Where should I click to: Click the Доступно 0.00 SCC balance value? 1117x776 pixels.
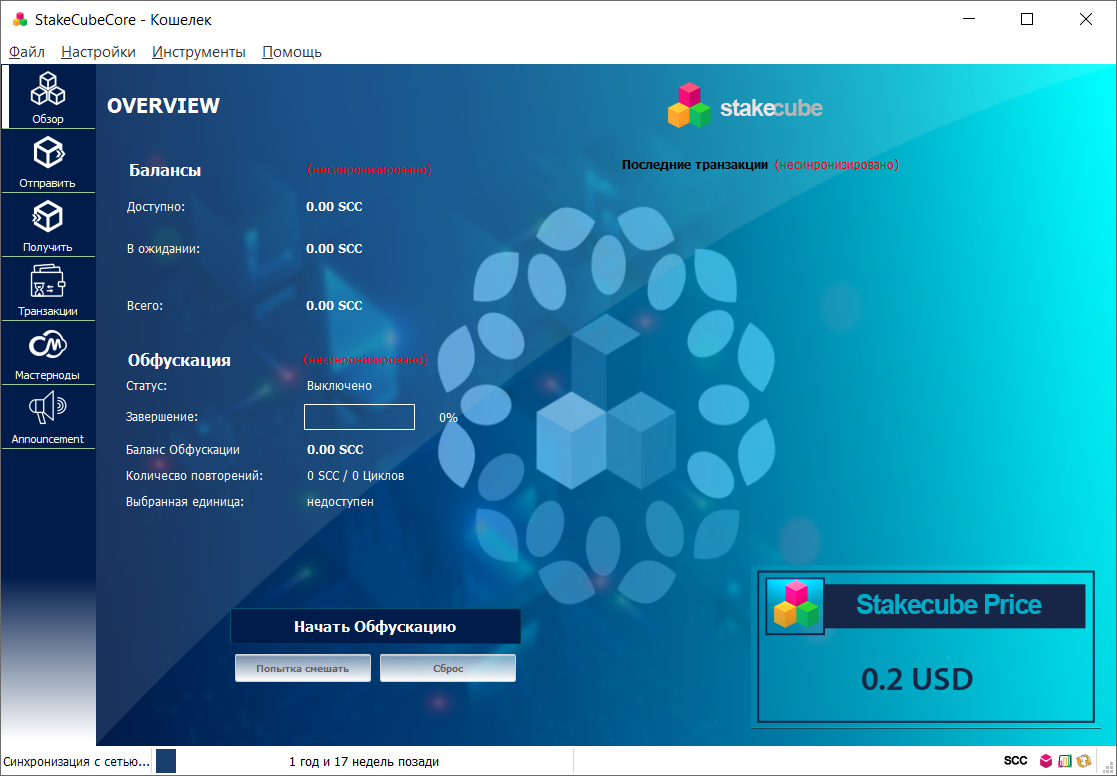[334, 207]
